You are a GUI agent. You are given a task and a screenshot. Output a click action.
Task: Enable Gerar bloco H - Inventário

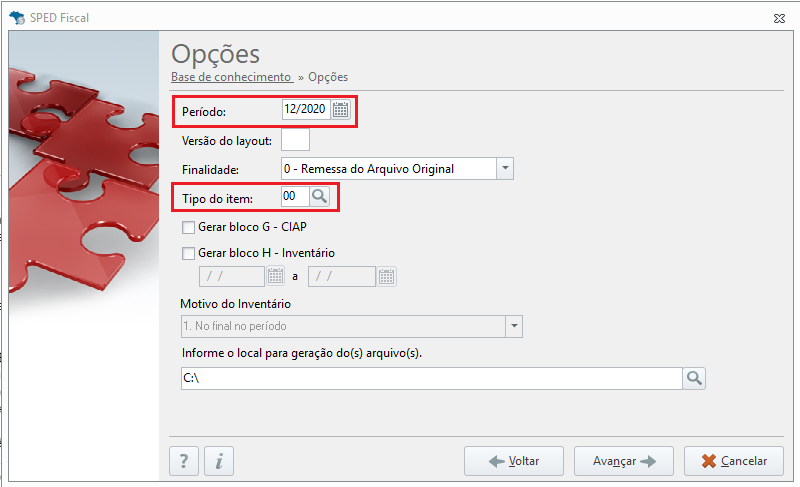[188, 253]
